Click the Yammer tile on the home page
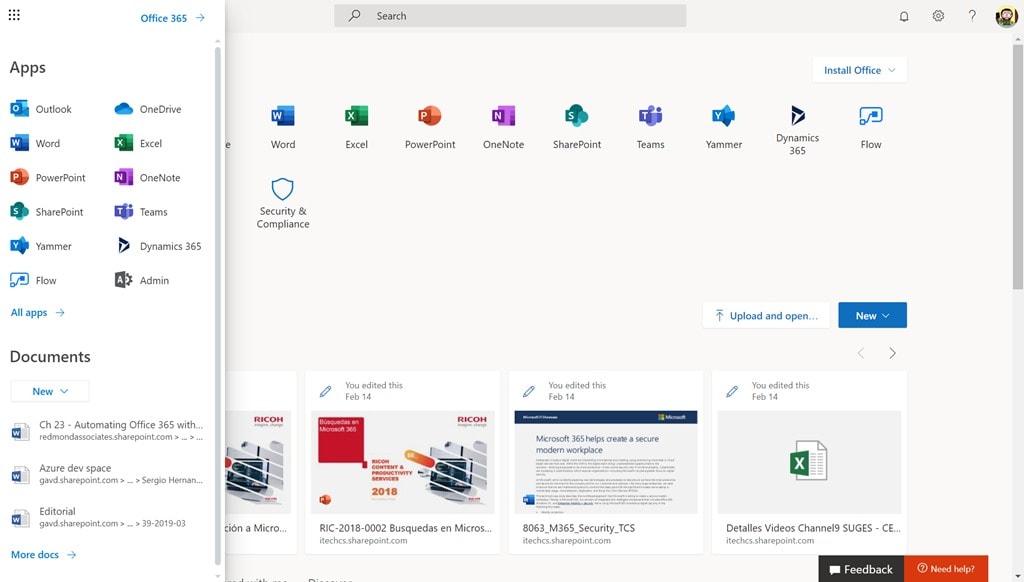This screenshot has height=582, width=1024. pos(724,127)
